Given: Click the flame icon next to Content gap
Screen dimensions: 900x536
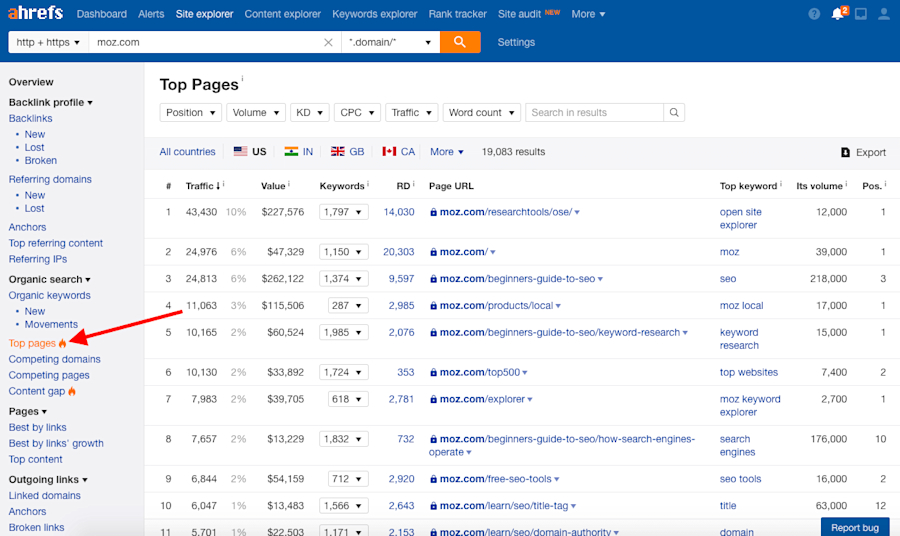Looking at the screenshot, I should pyautogui.click(x=72, y=391).
